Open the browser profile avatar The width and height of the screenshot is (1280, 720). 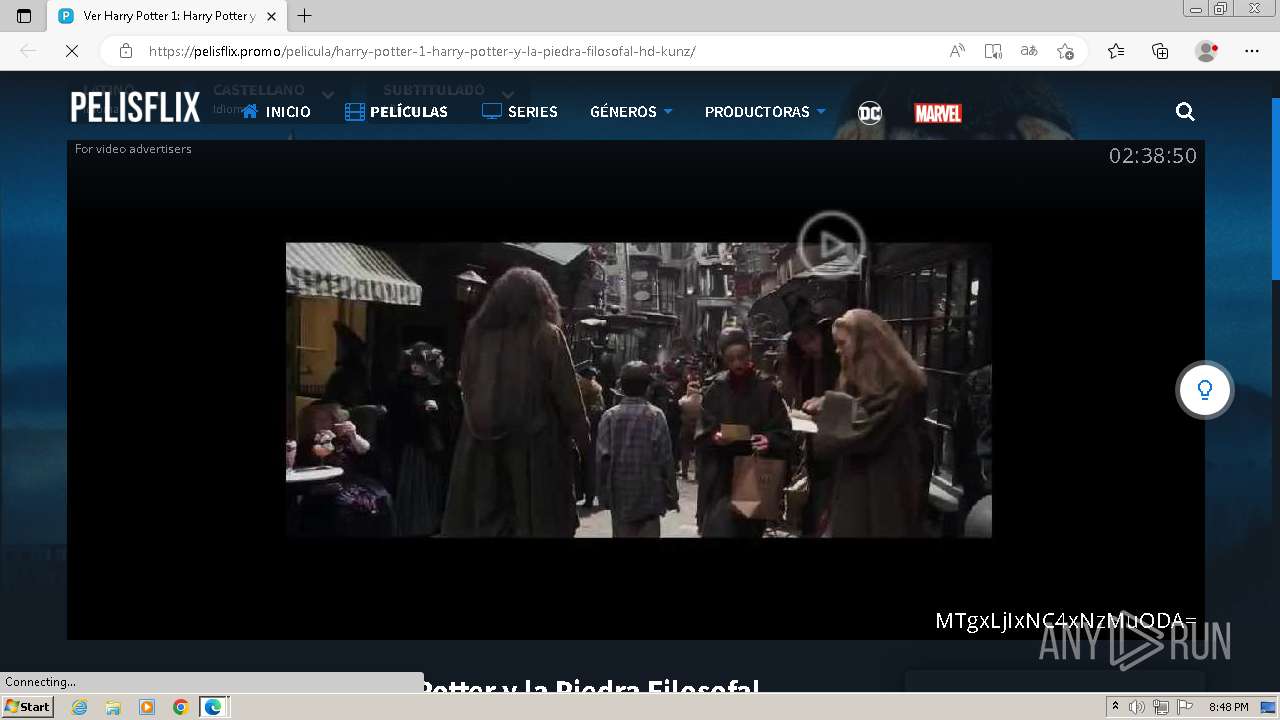[1207, 51]
